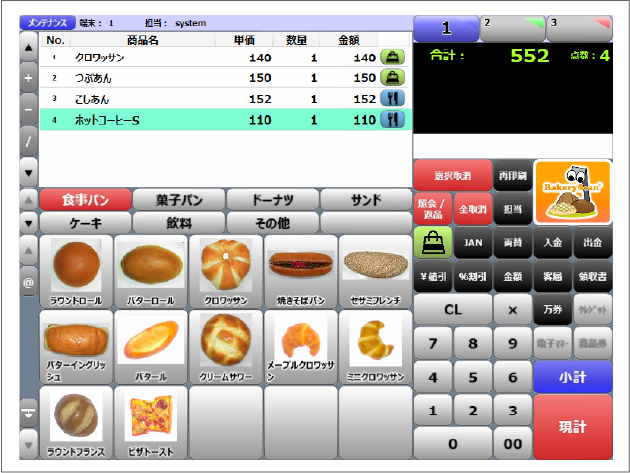This screenshot has height=473, width=630.
Task: Open the サンド category
Action: pyautogui.click(x=366, y=200)
